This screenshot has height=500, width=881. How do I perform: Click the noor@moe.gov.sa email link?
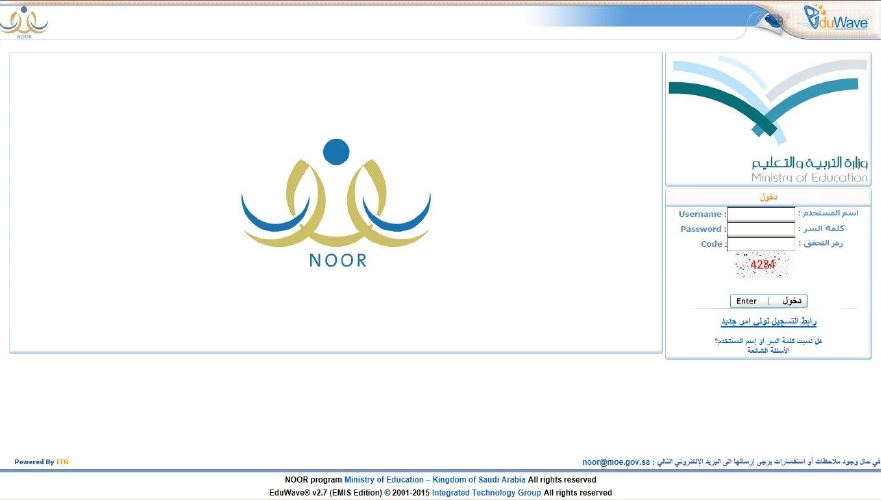click(x=616, y=462)
